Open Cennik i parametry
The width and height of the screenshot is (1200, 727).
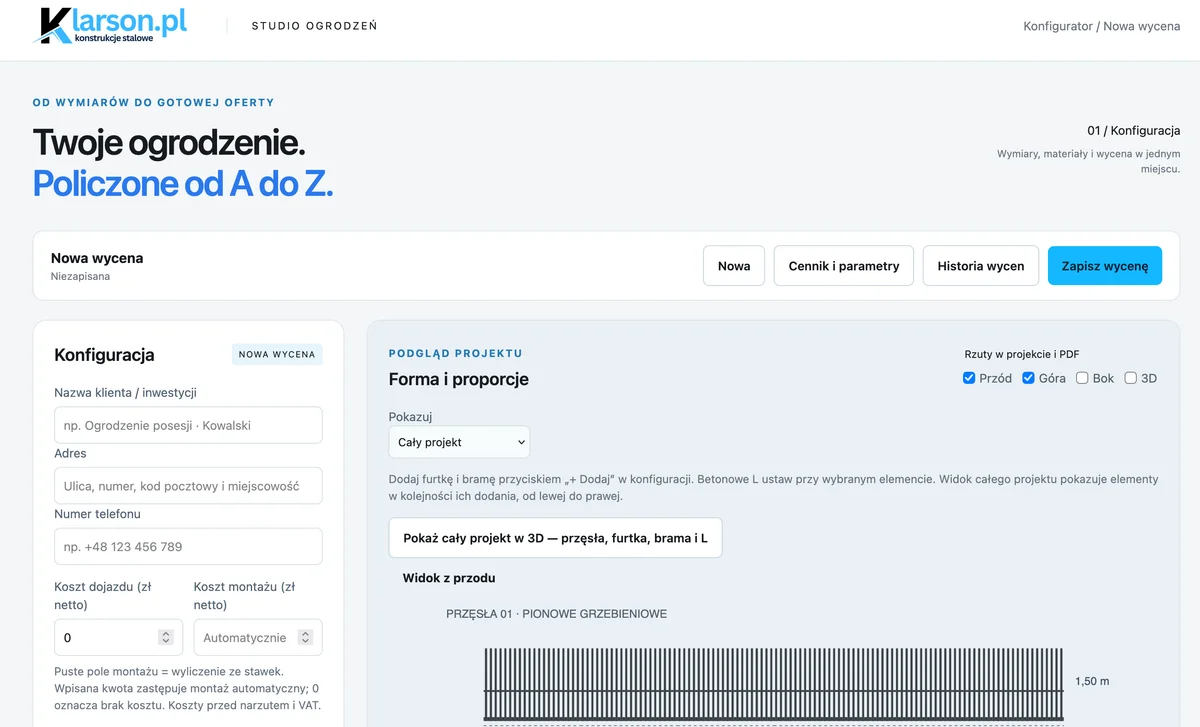point(844,266)
